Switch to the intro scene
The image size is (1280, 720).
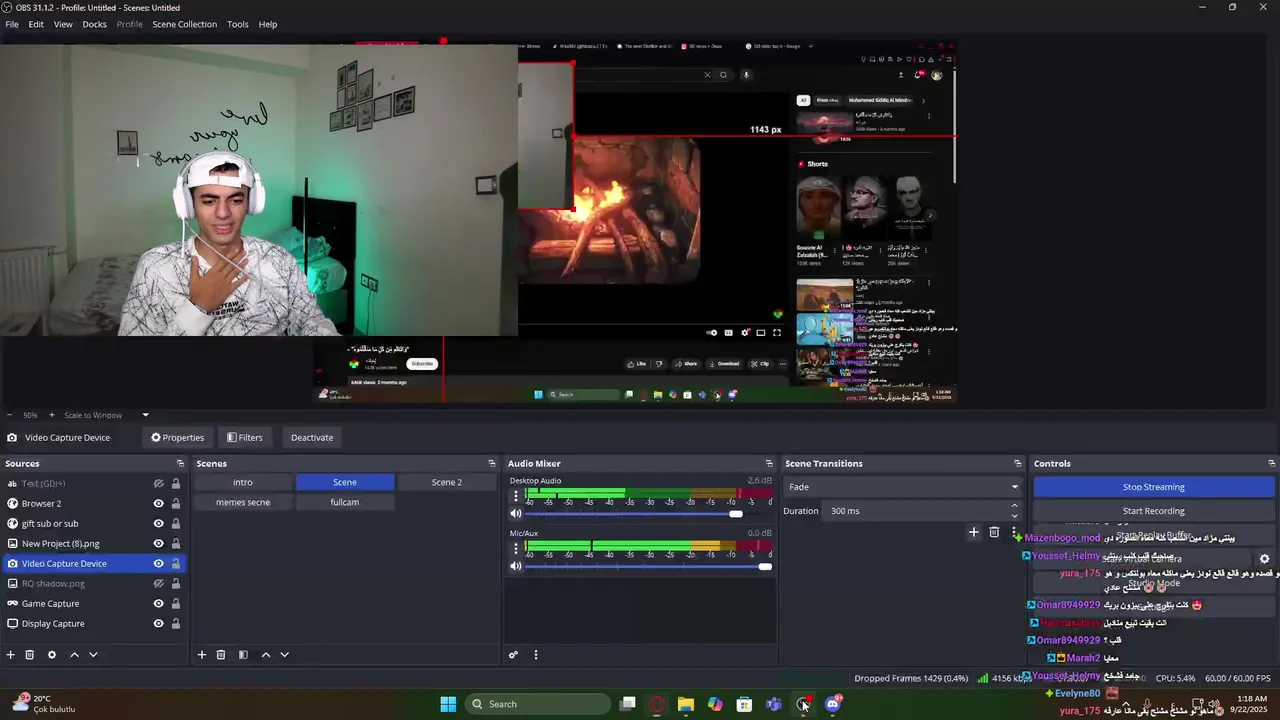(243, 482)
